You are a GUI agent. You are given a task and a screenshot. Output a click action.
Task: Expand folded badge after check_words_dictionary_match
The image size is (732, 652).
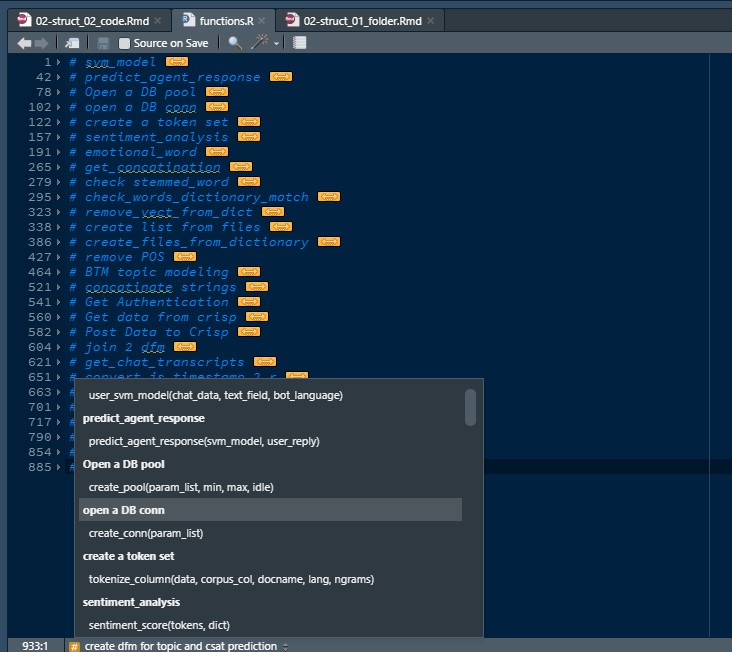point(329,197)
